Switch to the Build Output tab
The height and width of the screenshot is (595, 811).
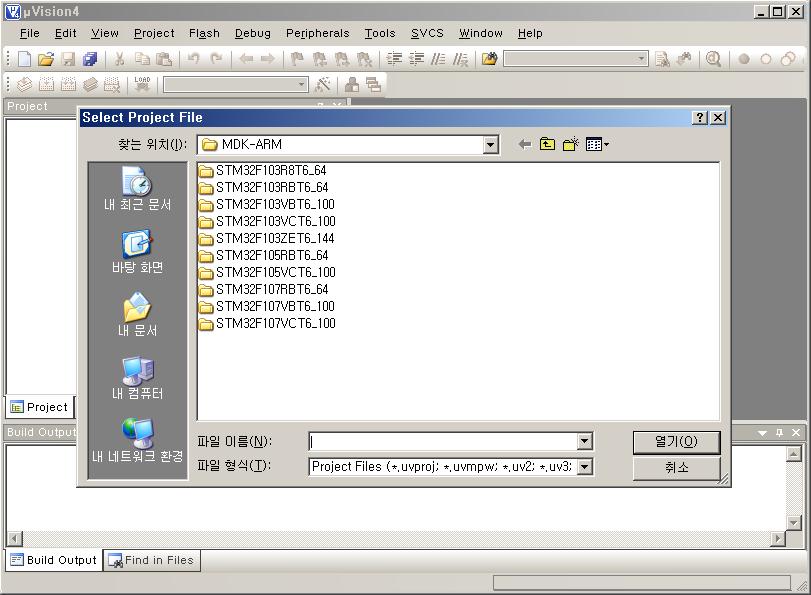point(54,560)
